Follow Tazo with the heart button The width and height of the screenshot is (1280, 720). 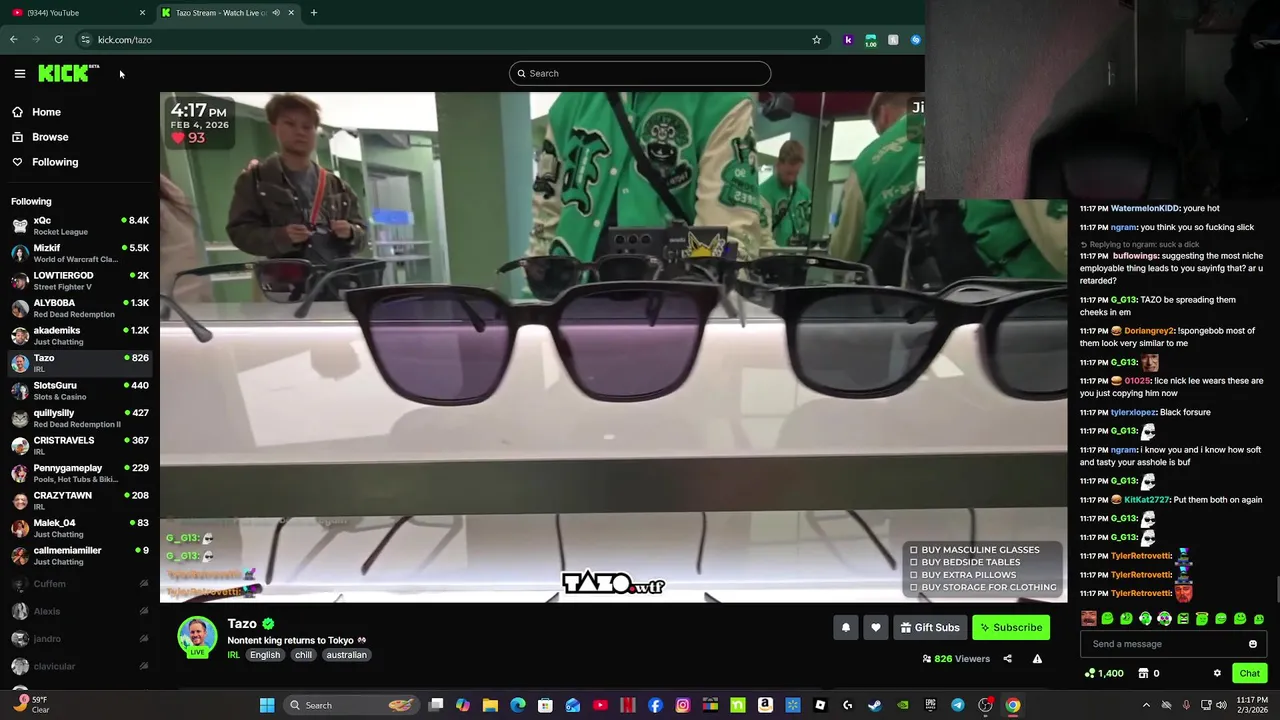point(876,627)
